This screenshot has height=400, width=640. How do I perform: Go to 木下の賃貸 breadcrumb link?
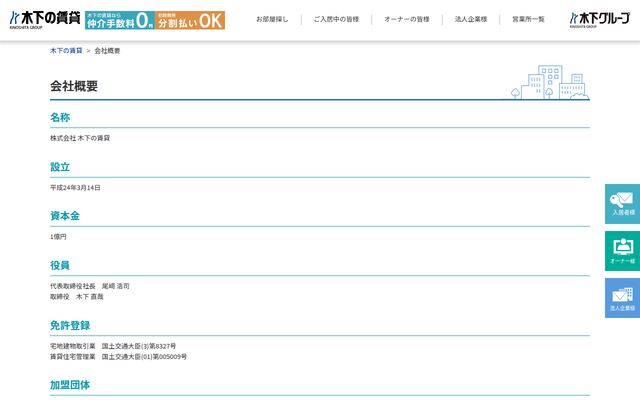tap(66, 51)
